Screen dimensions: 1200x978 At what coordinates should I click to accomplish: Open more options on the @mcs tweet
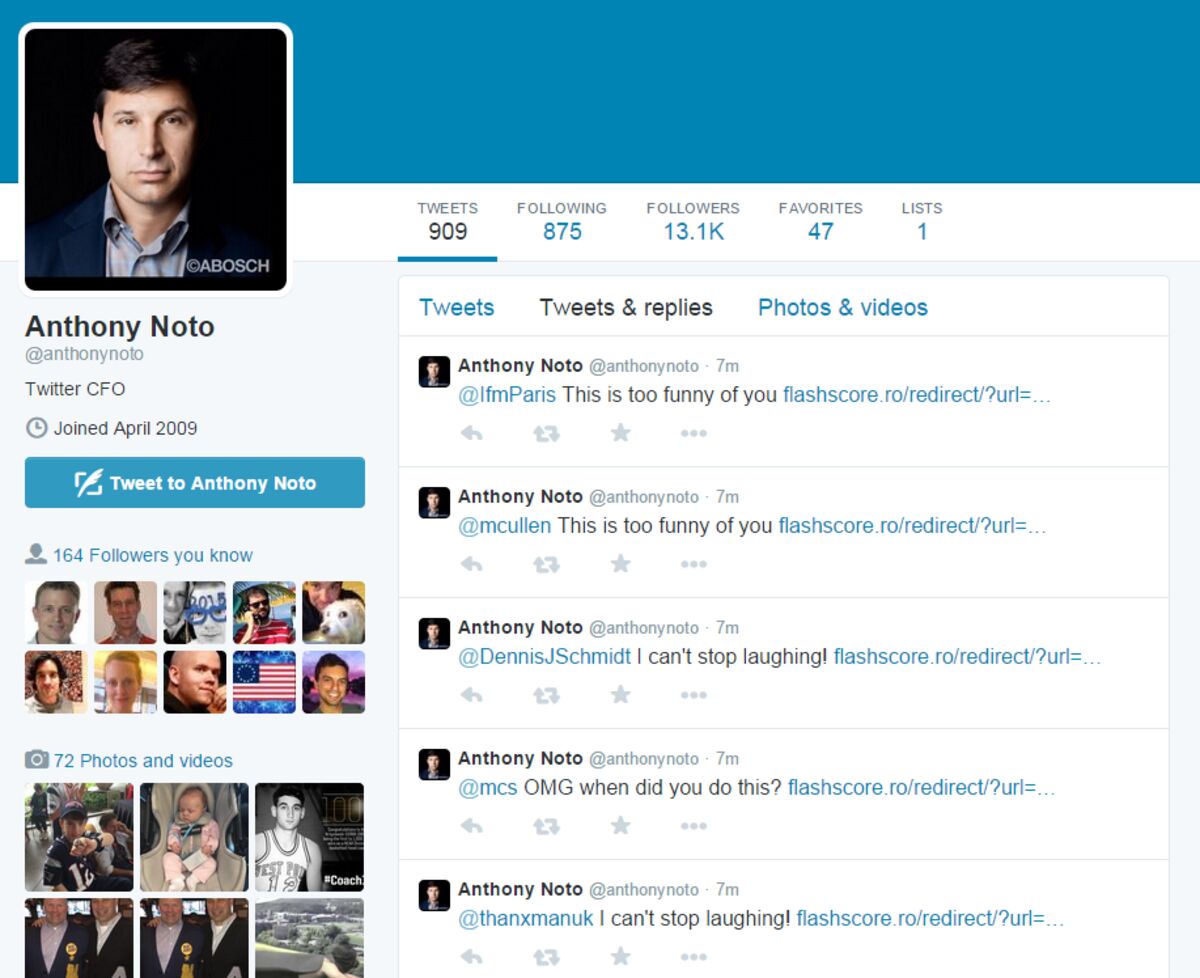[x=693, y=826]
